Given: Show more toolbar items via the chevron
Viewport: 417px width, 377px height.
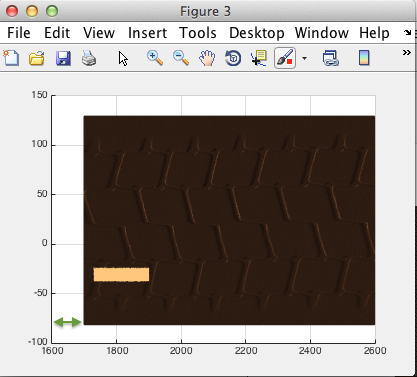Looking at the screenshot, I should click(407, 53).
